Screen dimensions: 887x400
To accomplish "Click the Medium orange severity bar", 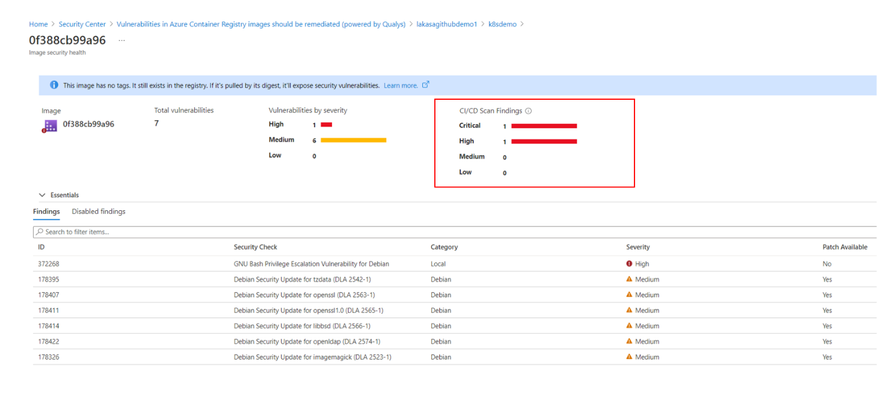I will 354,140.
